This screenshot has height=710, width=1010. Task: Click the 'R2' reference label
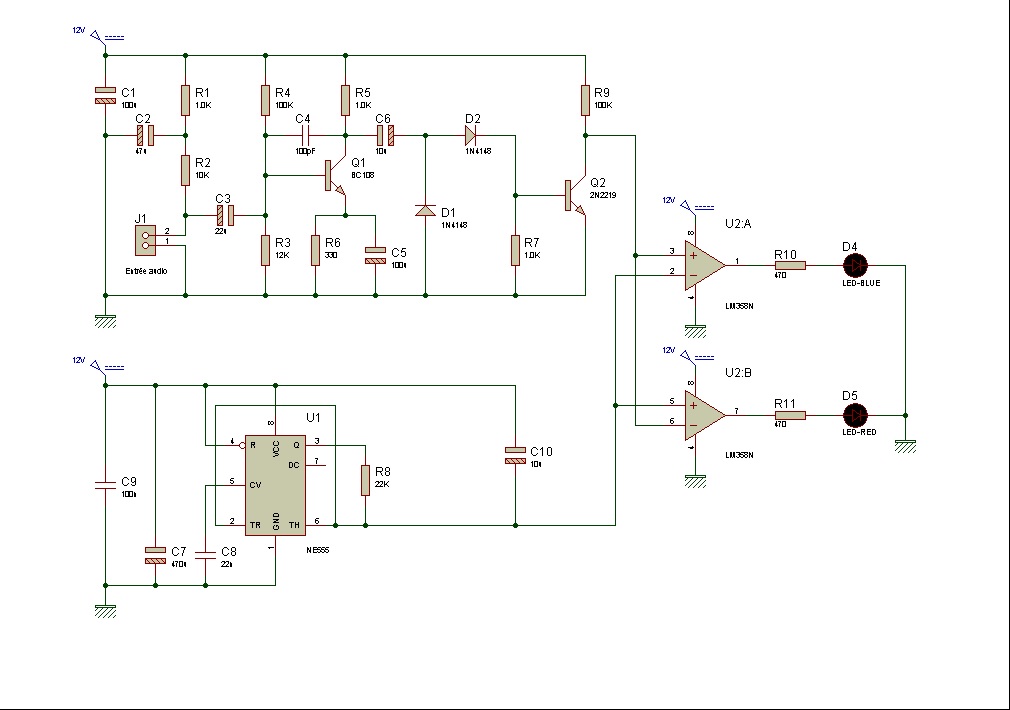(203, 163)
